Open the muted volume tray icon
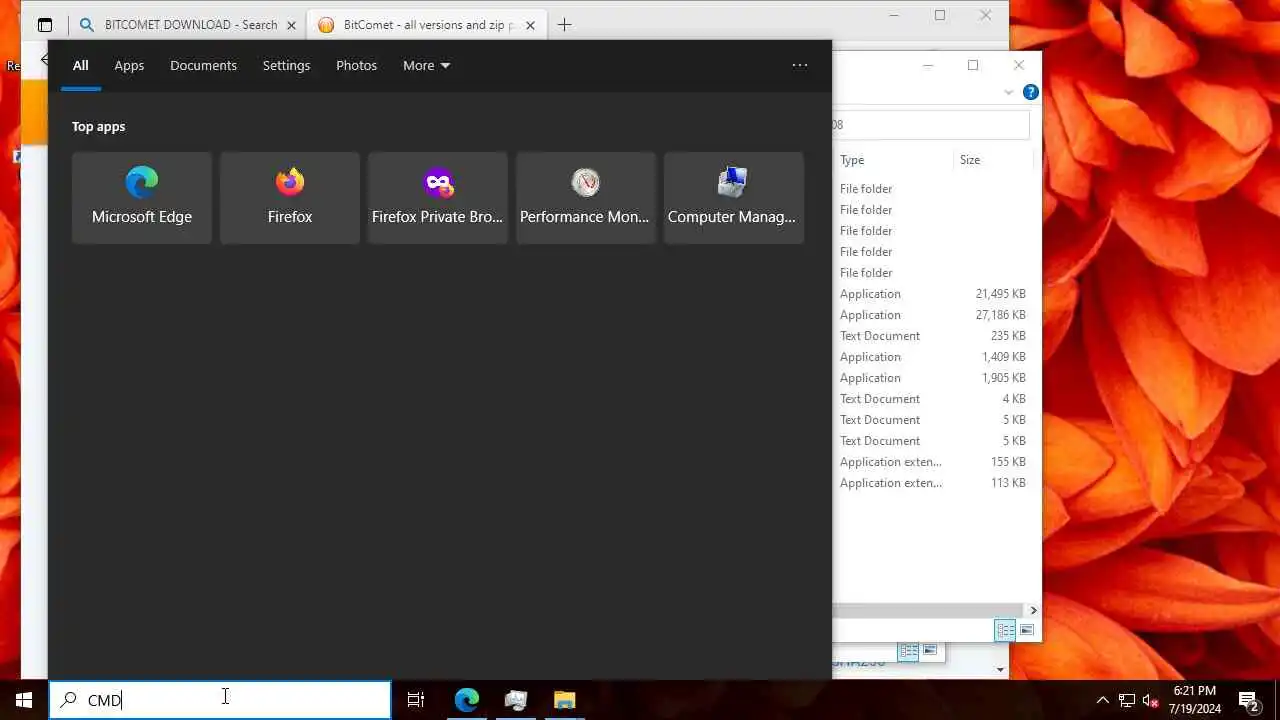1280x720 pixels. click(x=1151, y=700)
